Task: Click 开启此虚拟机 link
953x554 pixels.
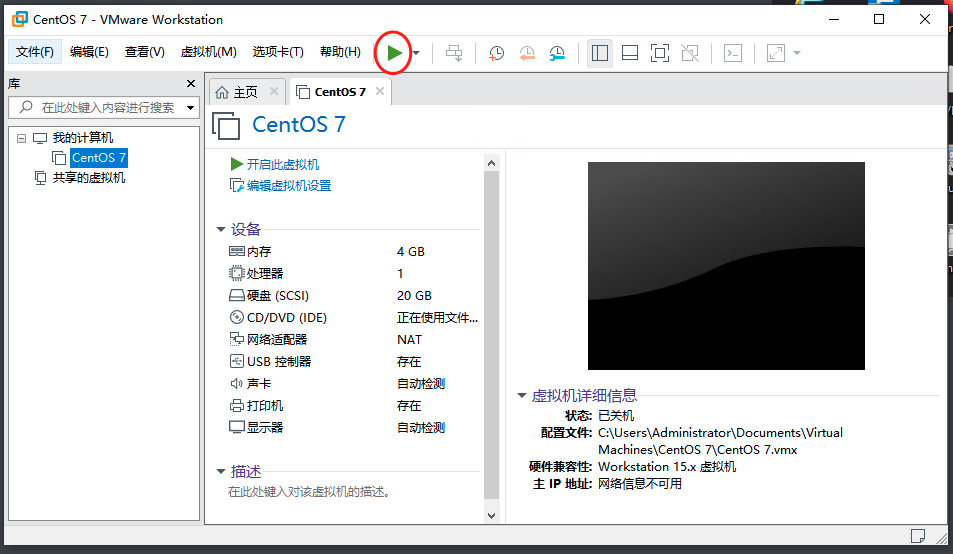Action: coord(283,165)
